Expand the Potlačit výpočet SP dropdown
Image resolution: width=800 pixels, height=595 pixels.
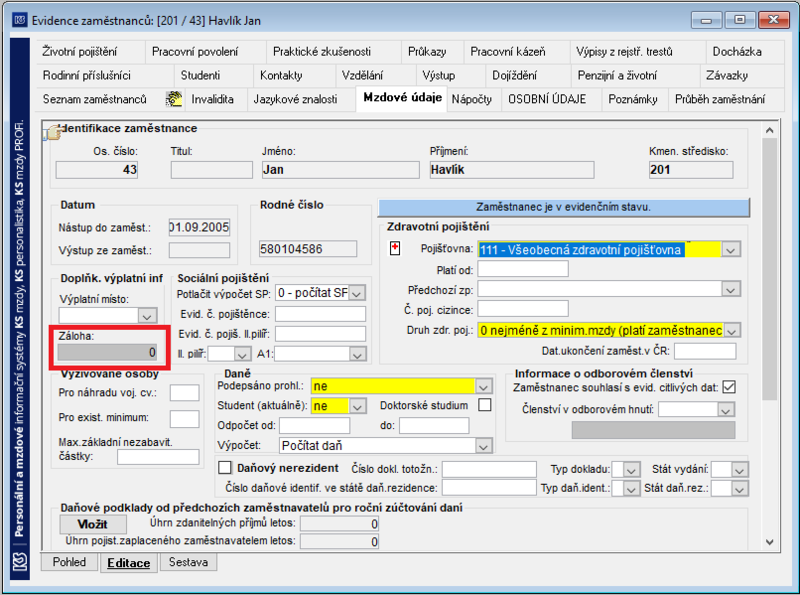358,293
